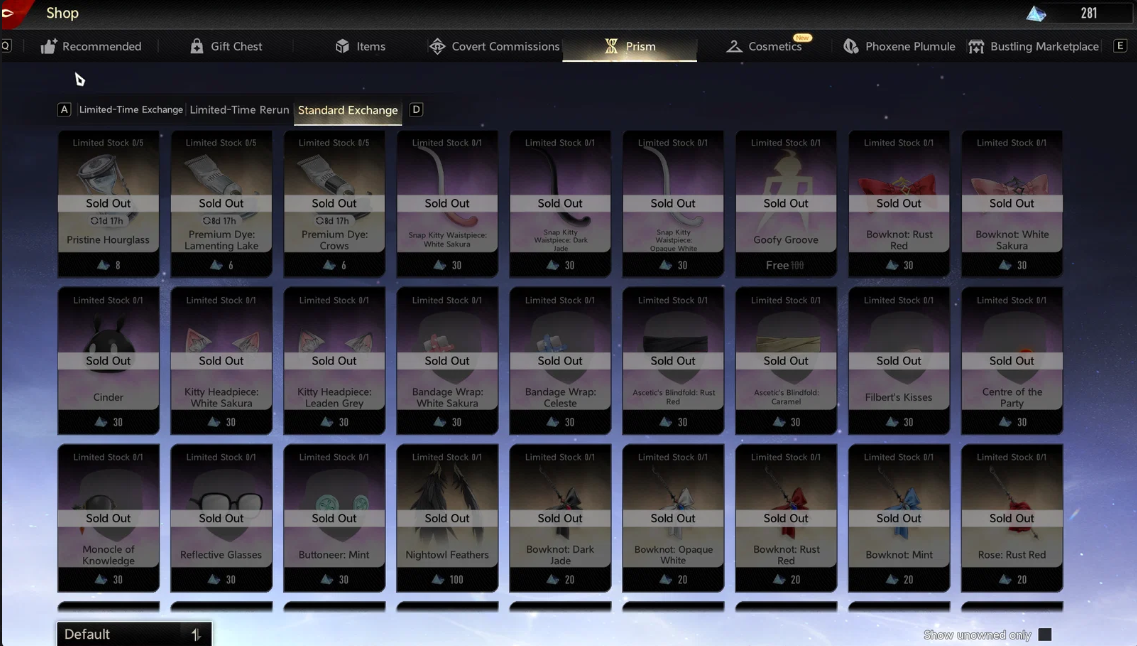
Task: Select Bowknot: Opaque White card
Action: tap(673, 518)
